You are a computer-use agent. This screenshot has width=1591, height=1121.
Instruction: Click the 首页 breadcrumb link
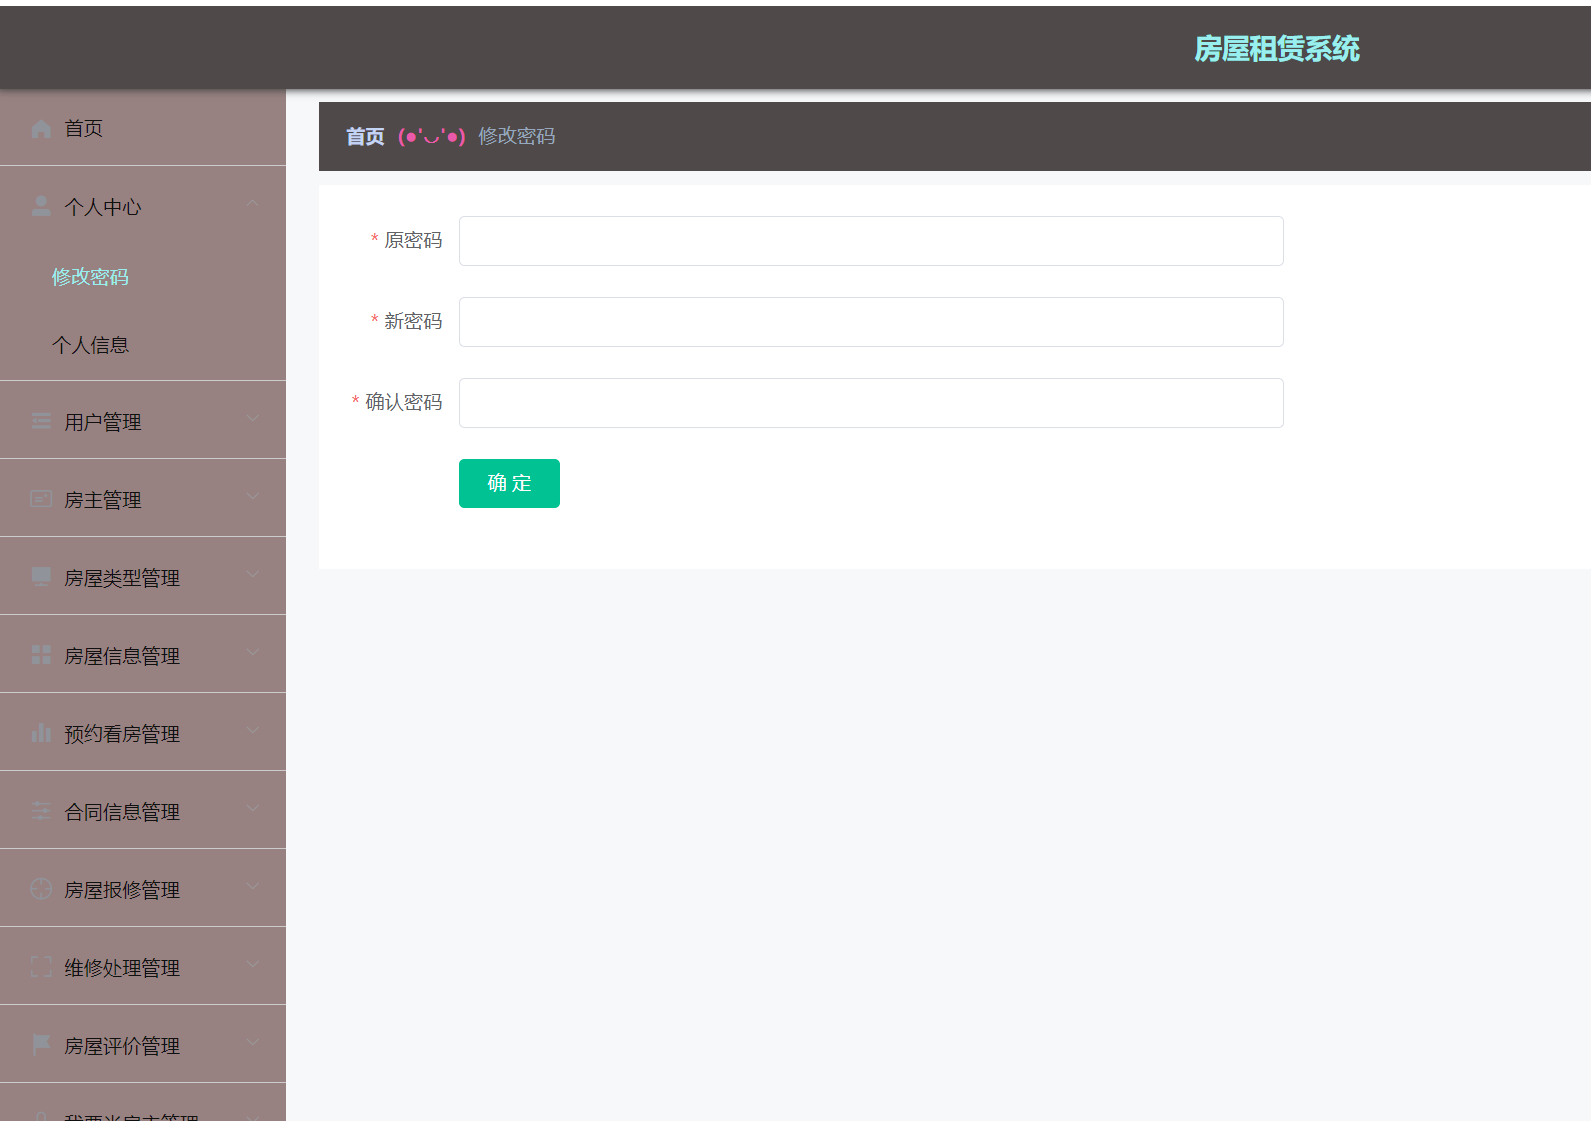tap(365, 137)
